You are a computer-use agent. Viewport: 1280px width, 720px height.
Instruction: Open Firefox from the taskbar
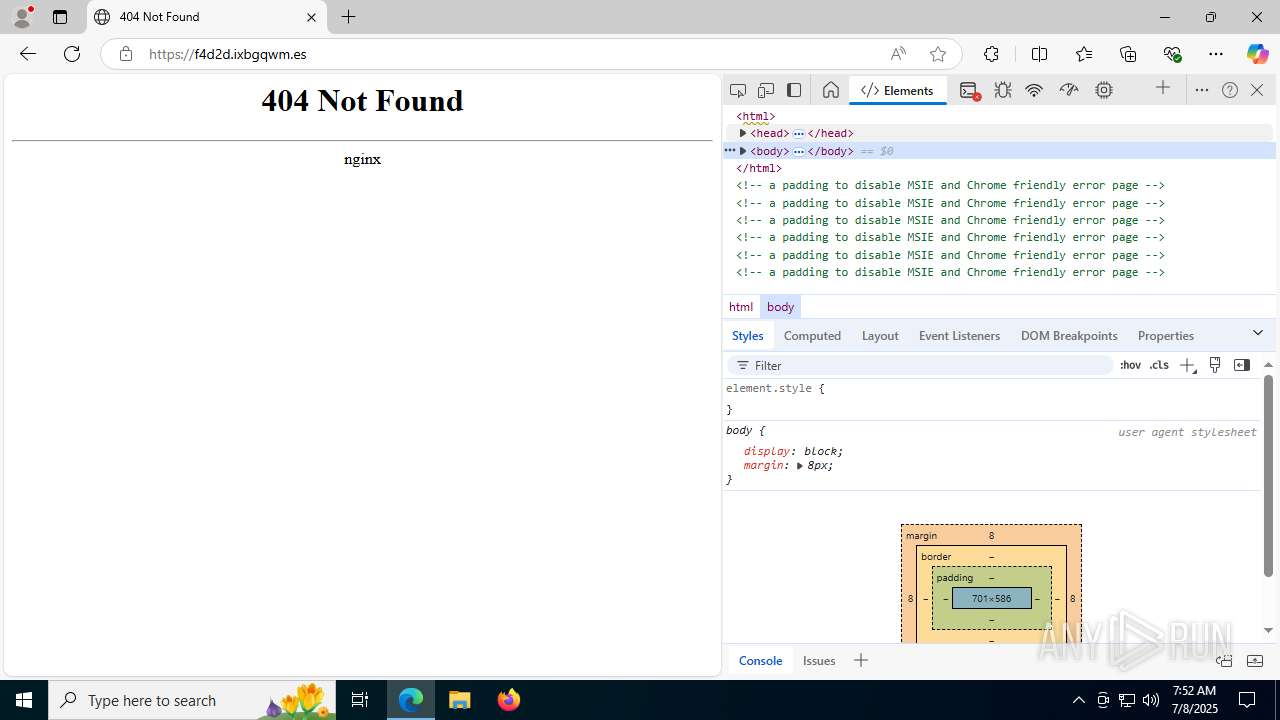pyautogui.click(x=509, y=700)
